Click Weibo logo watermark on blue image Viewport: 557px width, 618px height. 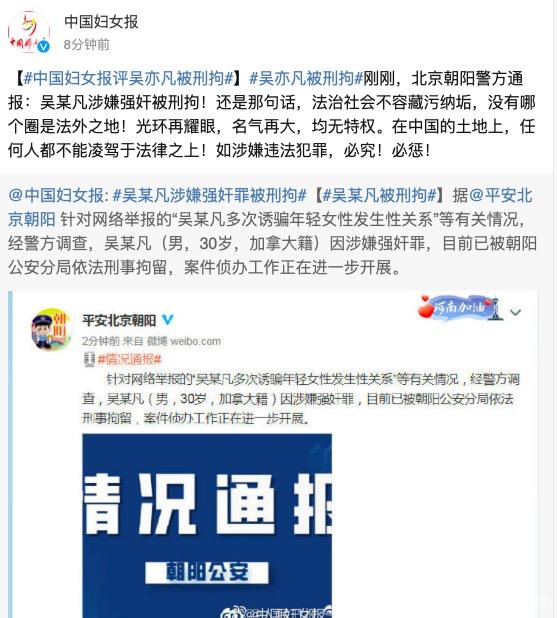click(231, 612)
